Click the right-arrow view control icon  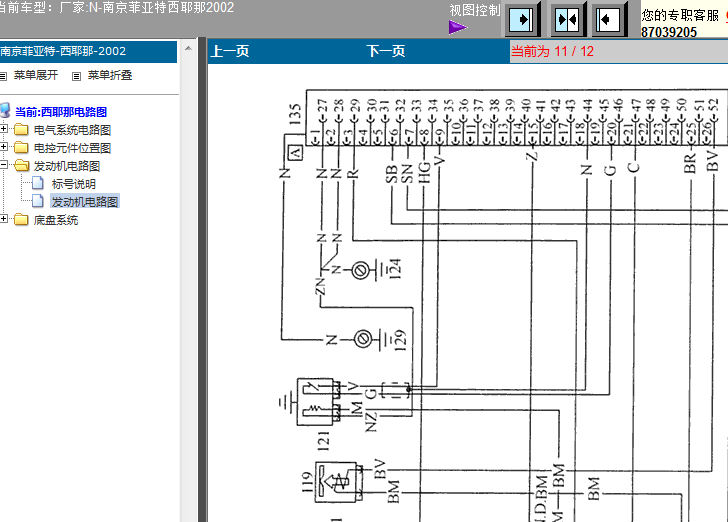click(x=522, y=20)
